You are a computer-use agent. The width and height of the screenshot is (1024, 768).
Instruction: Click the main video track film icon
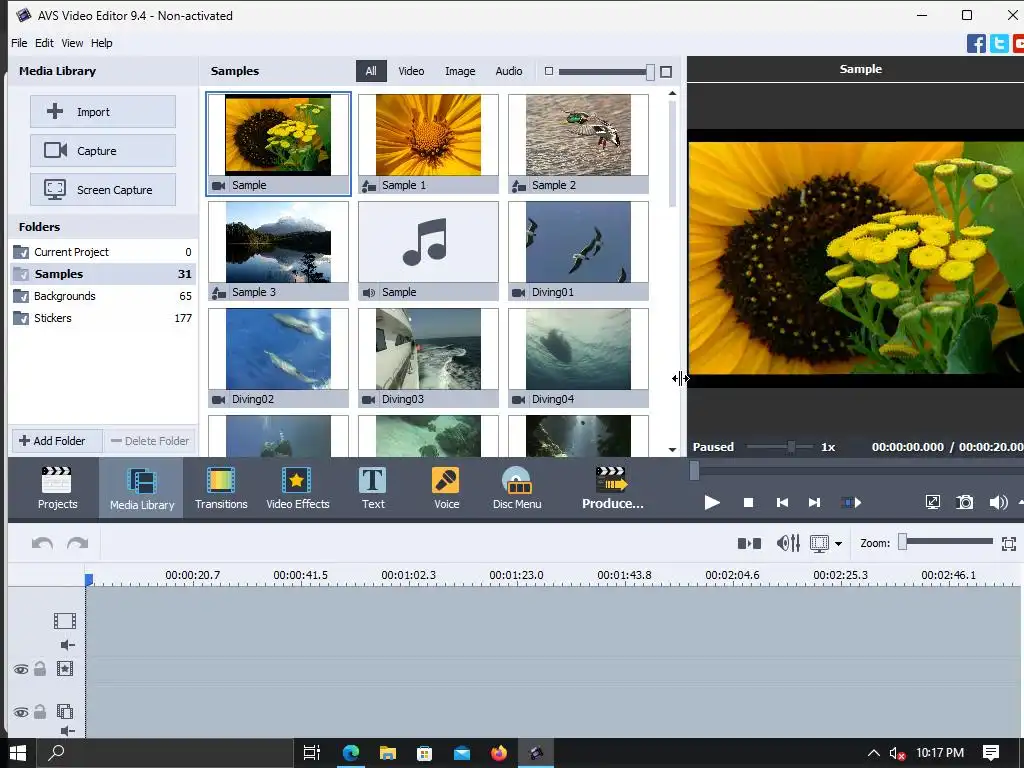pos(65,620)
